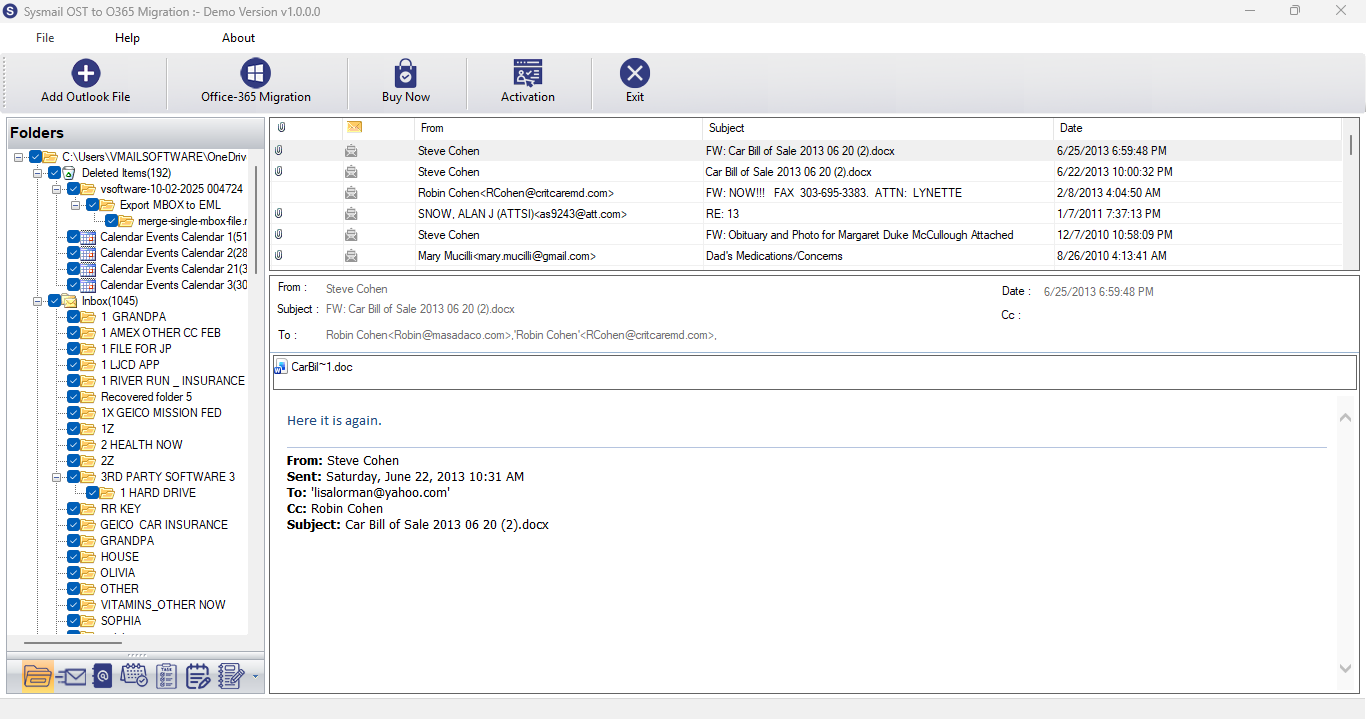Click the Buy Now shopping bag icon

pyautogui.click(x=406, y=73)
